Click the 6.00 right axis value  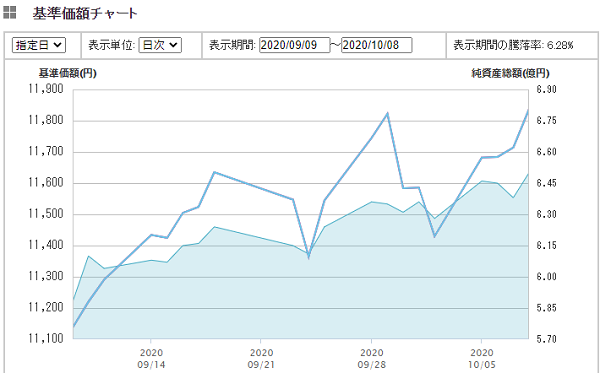(546, 277)
